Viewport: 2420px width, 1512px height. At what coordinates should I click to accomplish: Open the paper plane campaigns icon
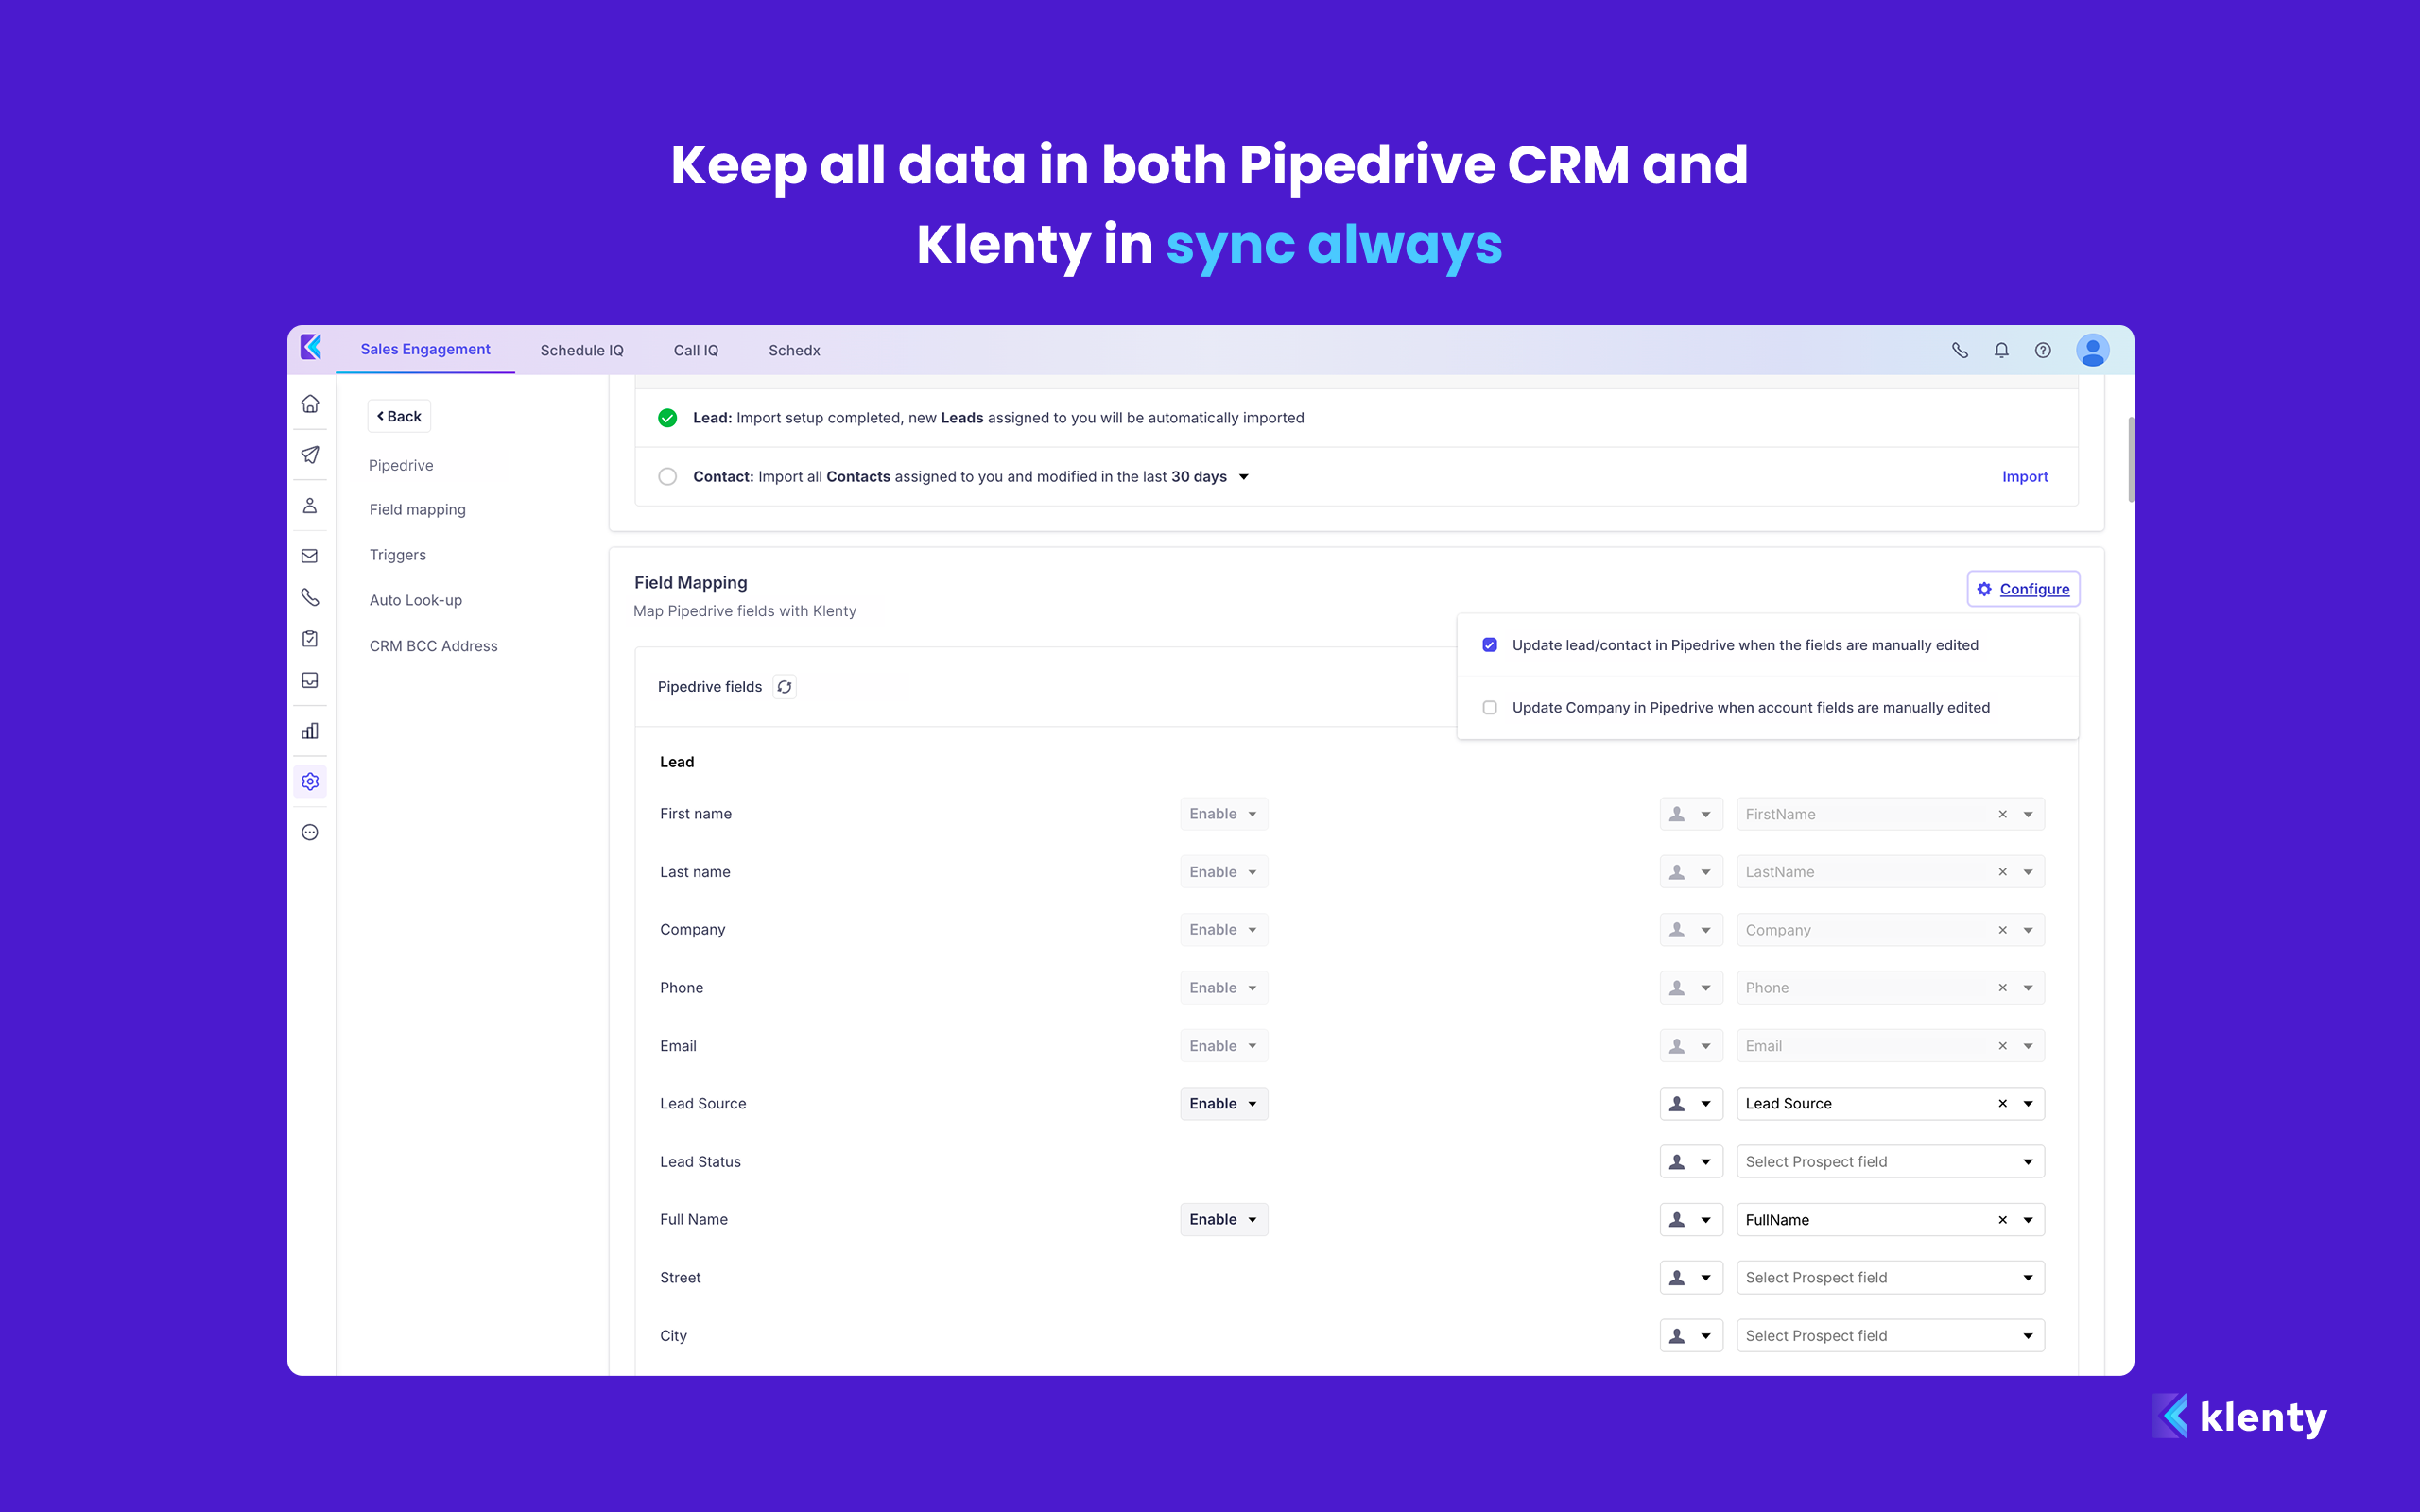click(310, 455)
